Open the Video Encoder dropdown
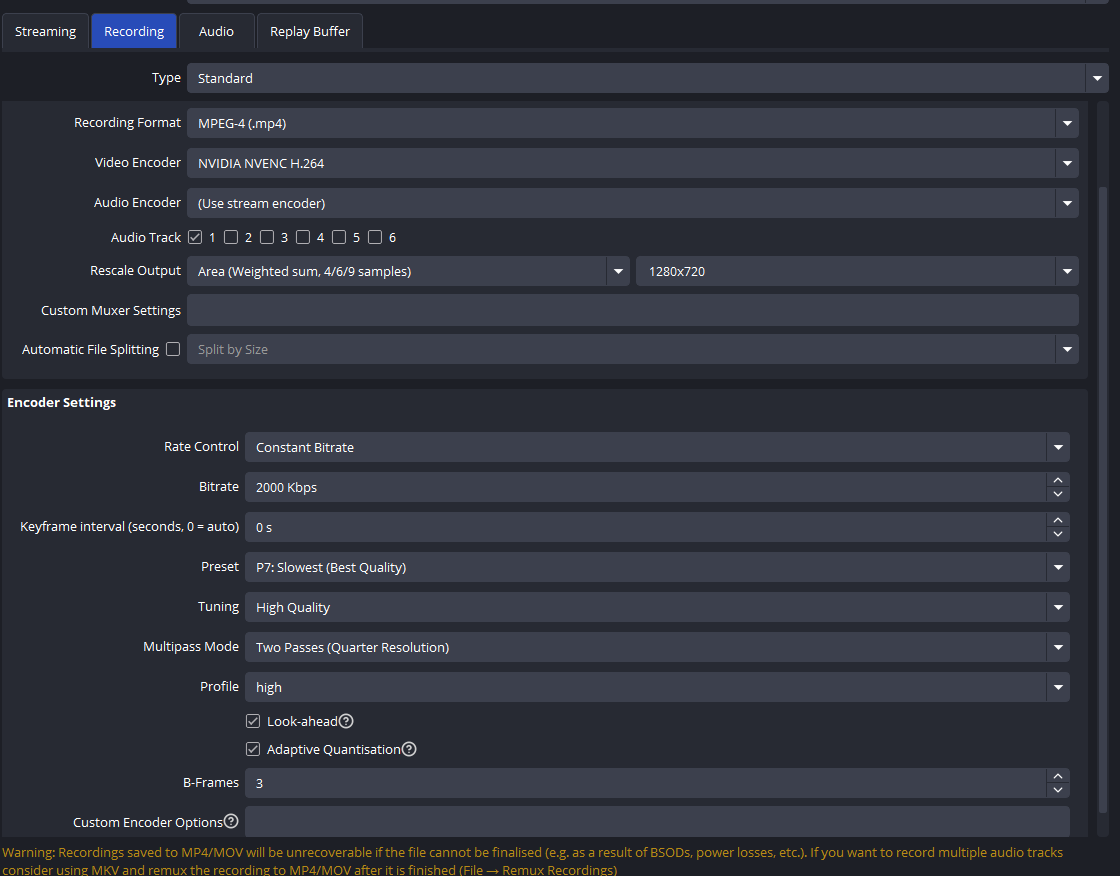The width and height of the screenshot is (1120, 876). point(633,163)
